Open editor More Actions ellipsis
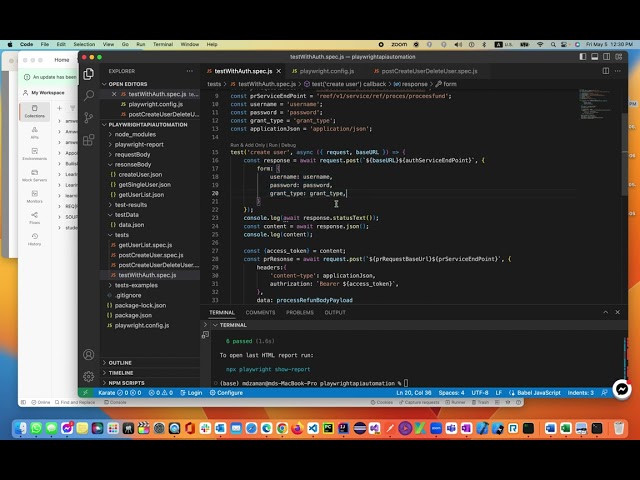 (x=618, y=71)
